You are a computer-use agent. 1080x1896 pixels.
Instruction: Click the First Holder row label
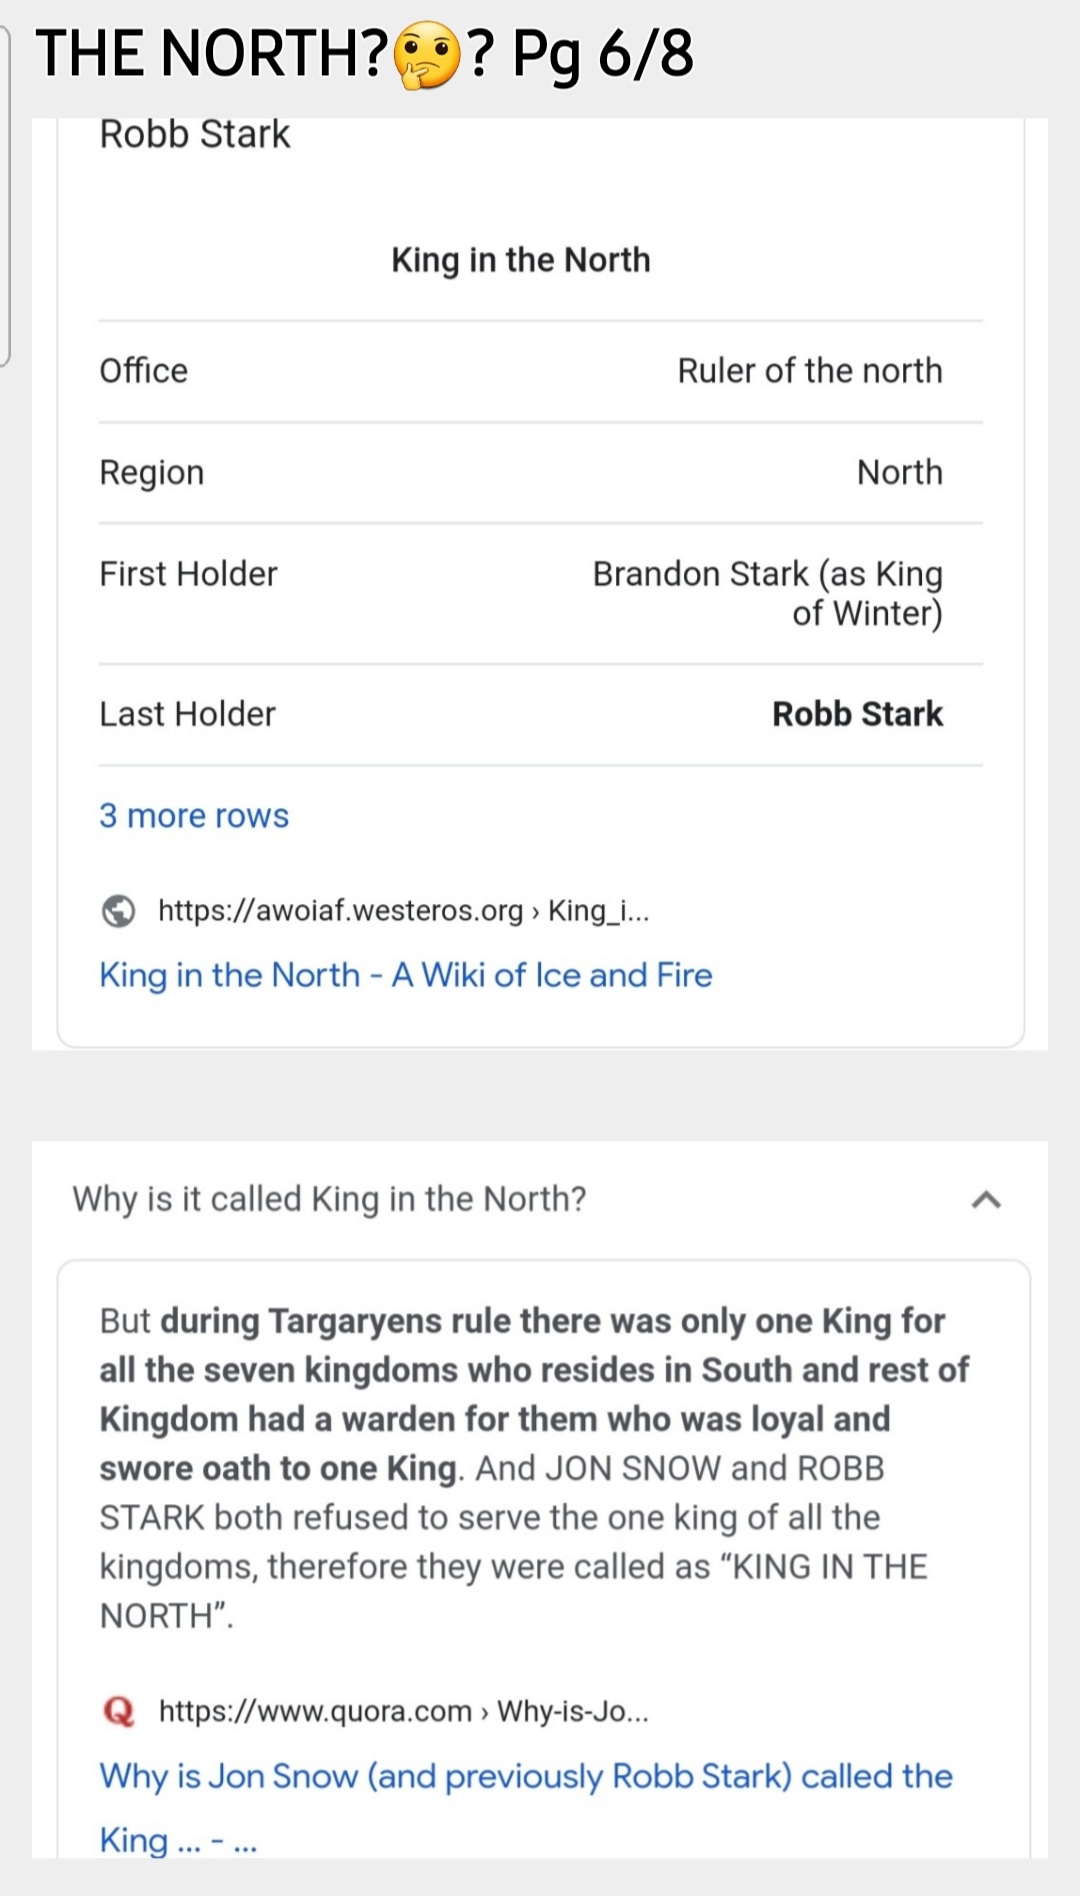pyautogui.click(x=188, y=574)
